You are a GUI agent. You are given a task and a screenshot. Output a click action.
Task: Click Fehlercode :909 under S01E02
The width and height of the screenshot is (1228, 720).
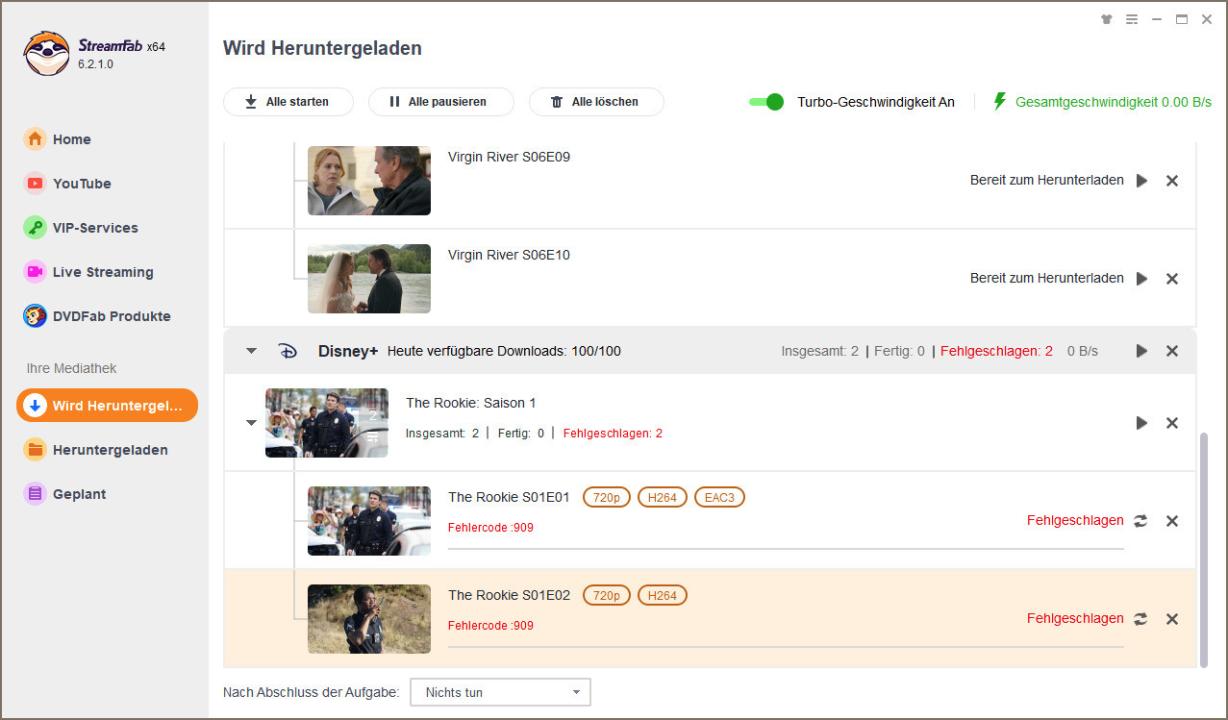[491, 625]
